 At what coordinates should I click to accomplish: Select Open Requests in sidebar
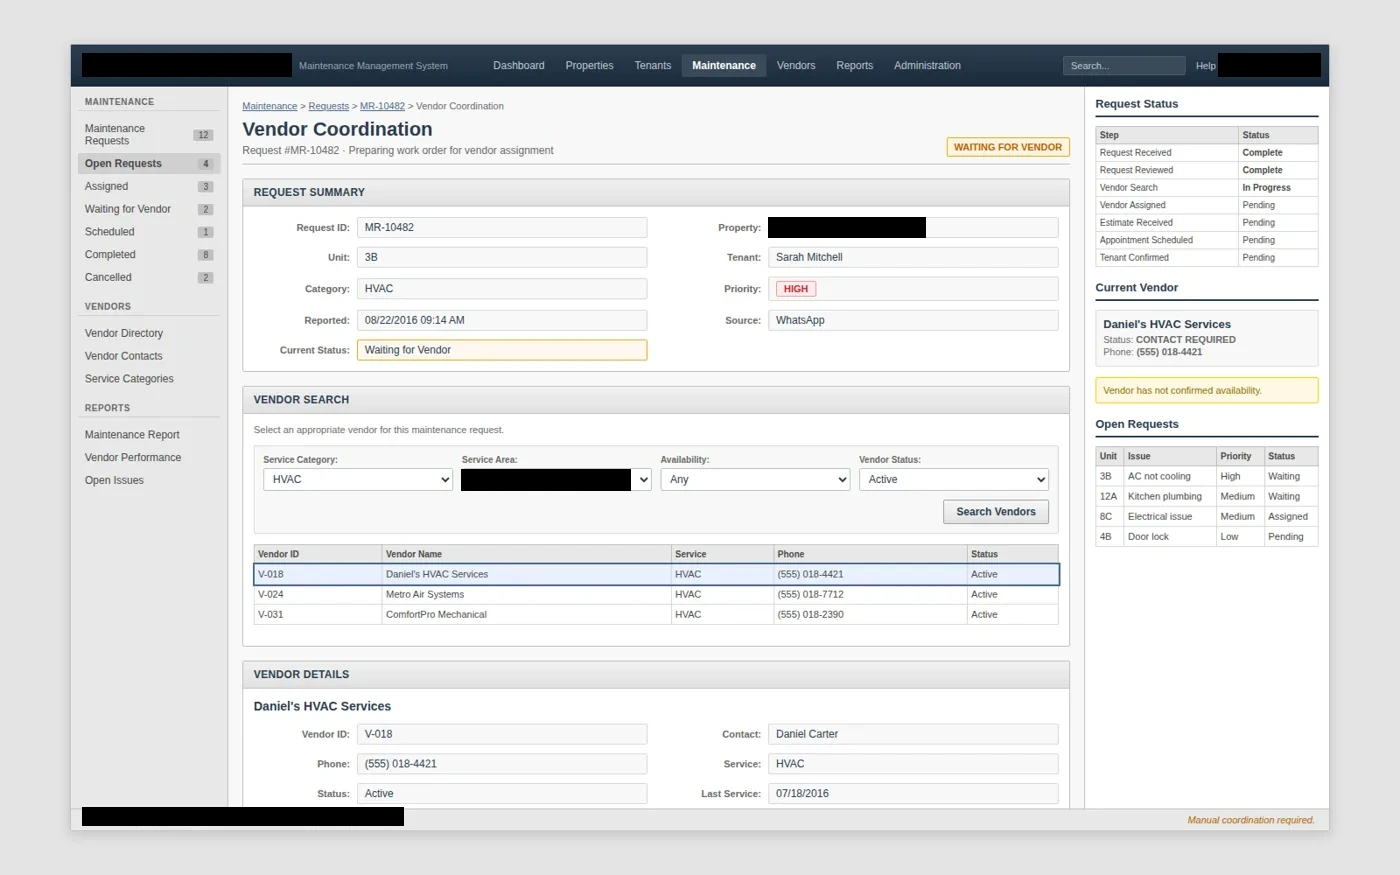click(x=148, y=164)
